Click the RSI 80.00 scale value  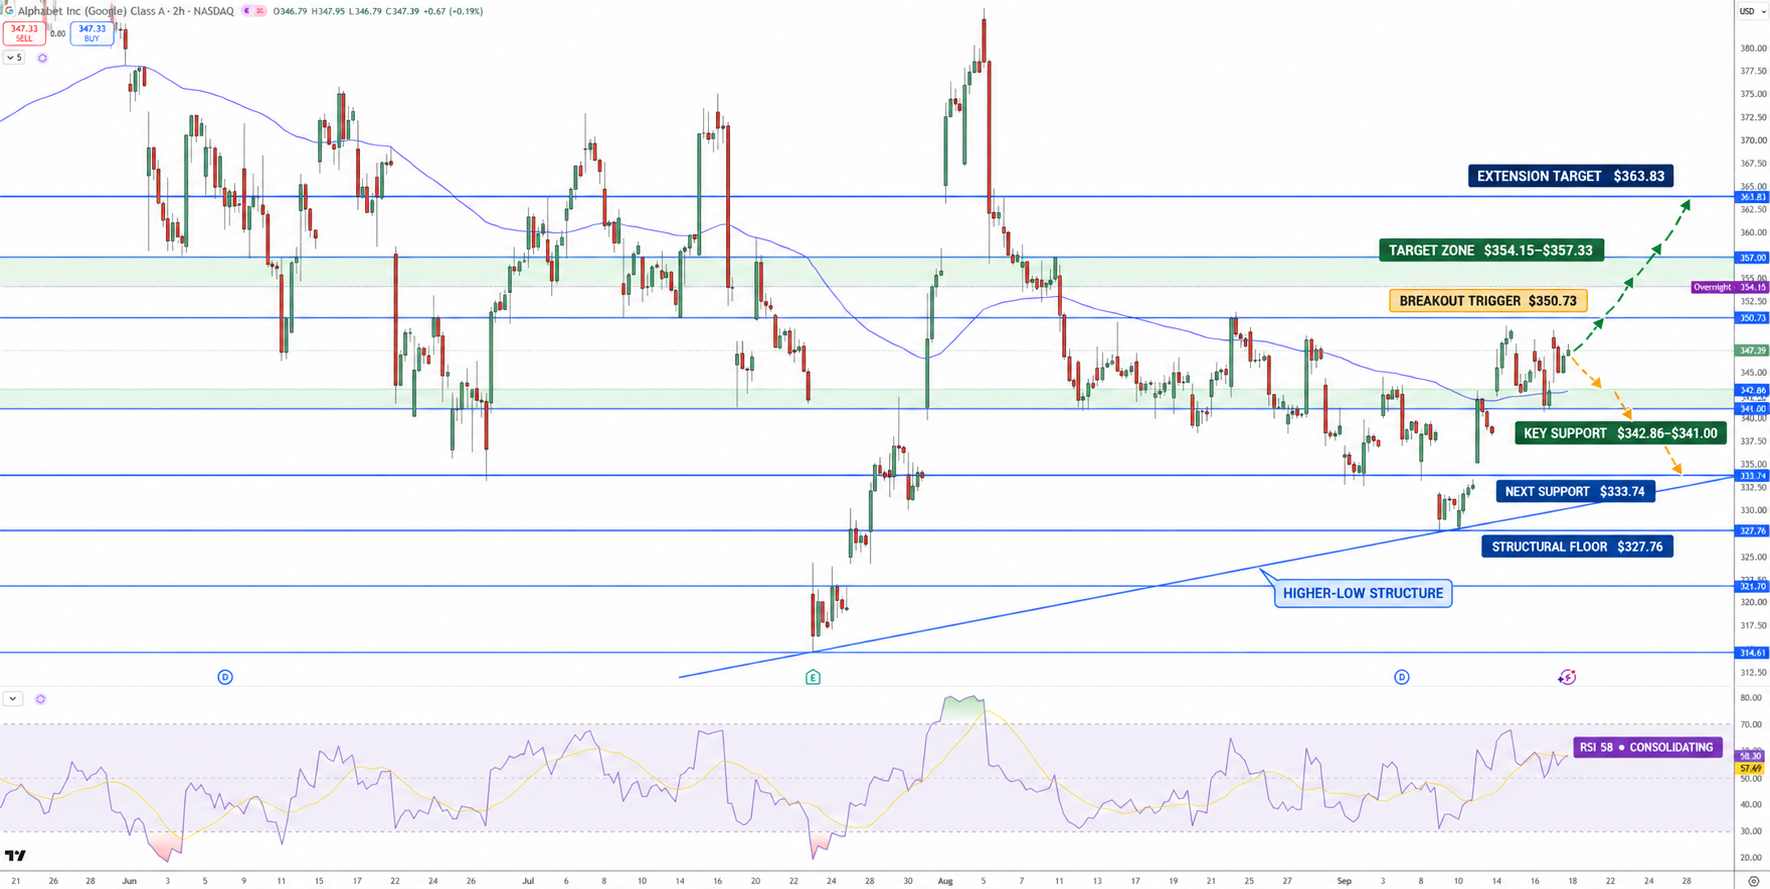1751,698
